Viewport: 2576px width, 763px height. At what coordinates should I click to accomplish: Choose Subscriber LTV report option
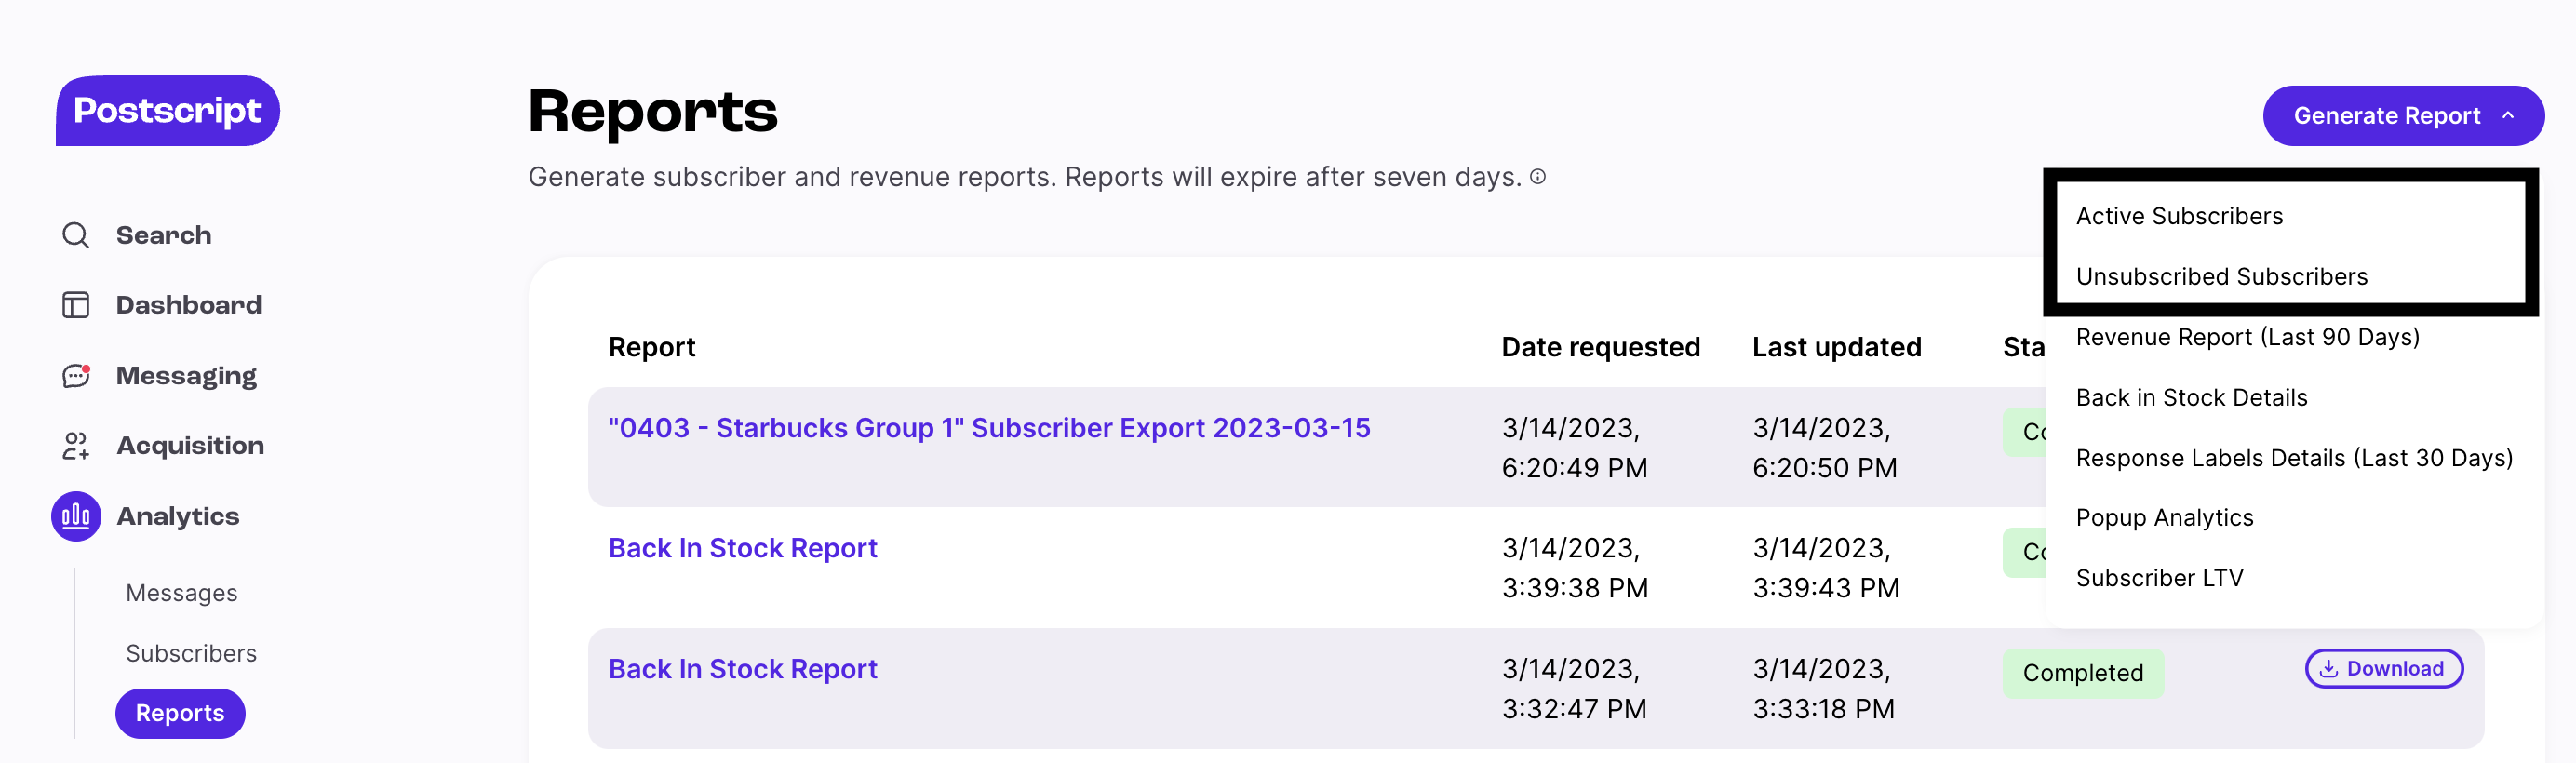(x=2159, y=578)
